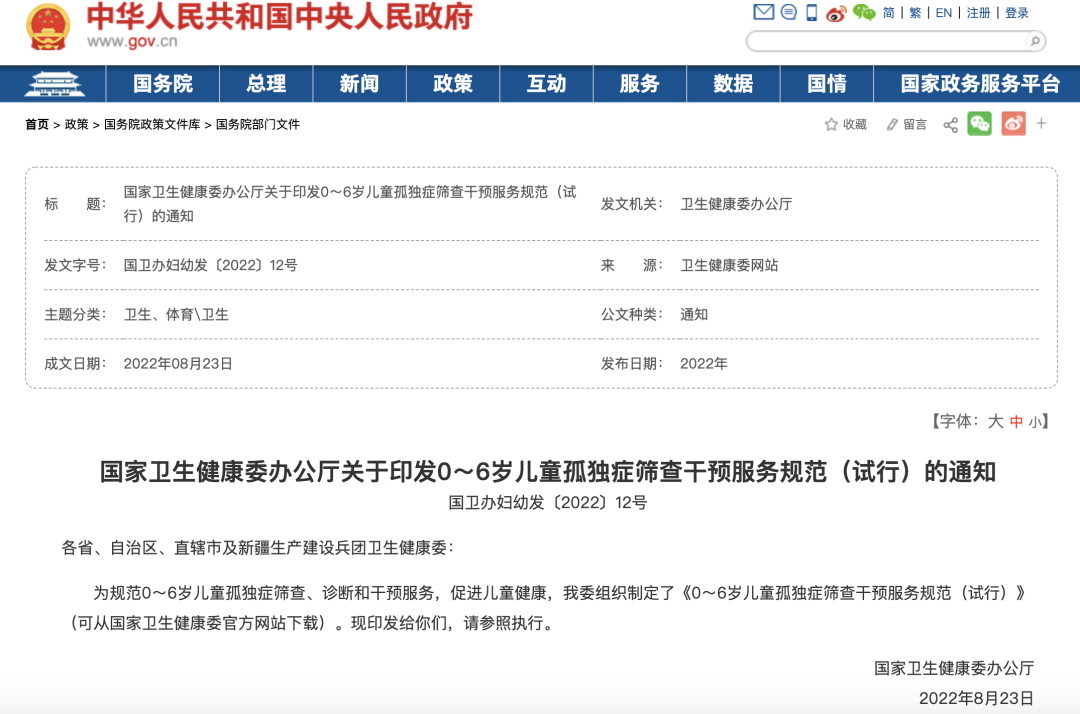Click the comment bubble icon in the header
This screenshot has height=714, width=1080.
788,12
